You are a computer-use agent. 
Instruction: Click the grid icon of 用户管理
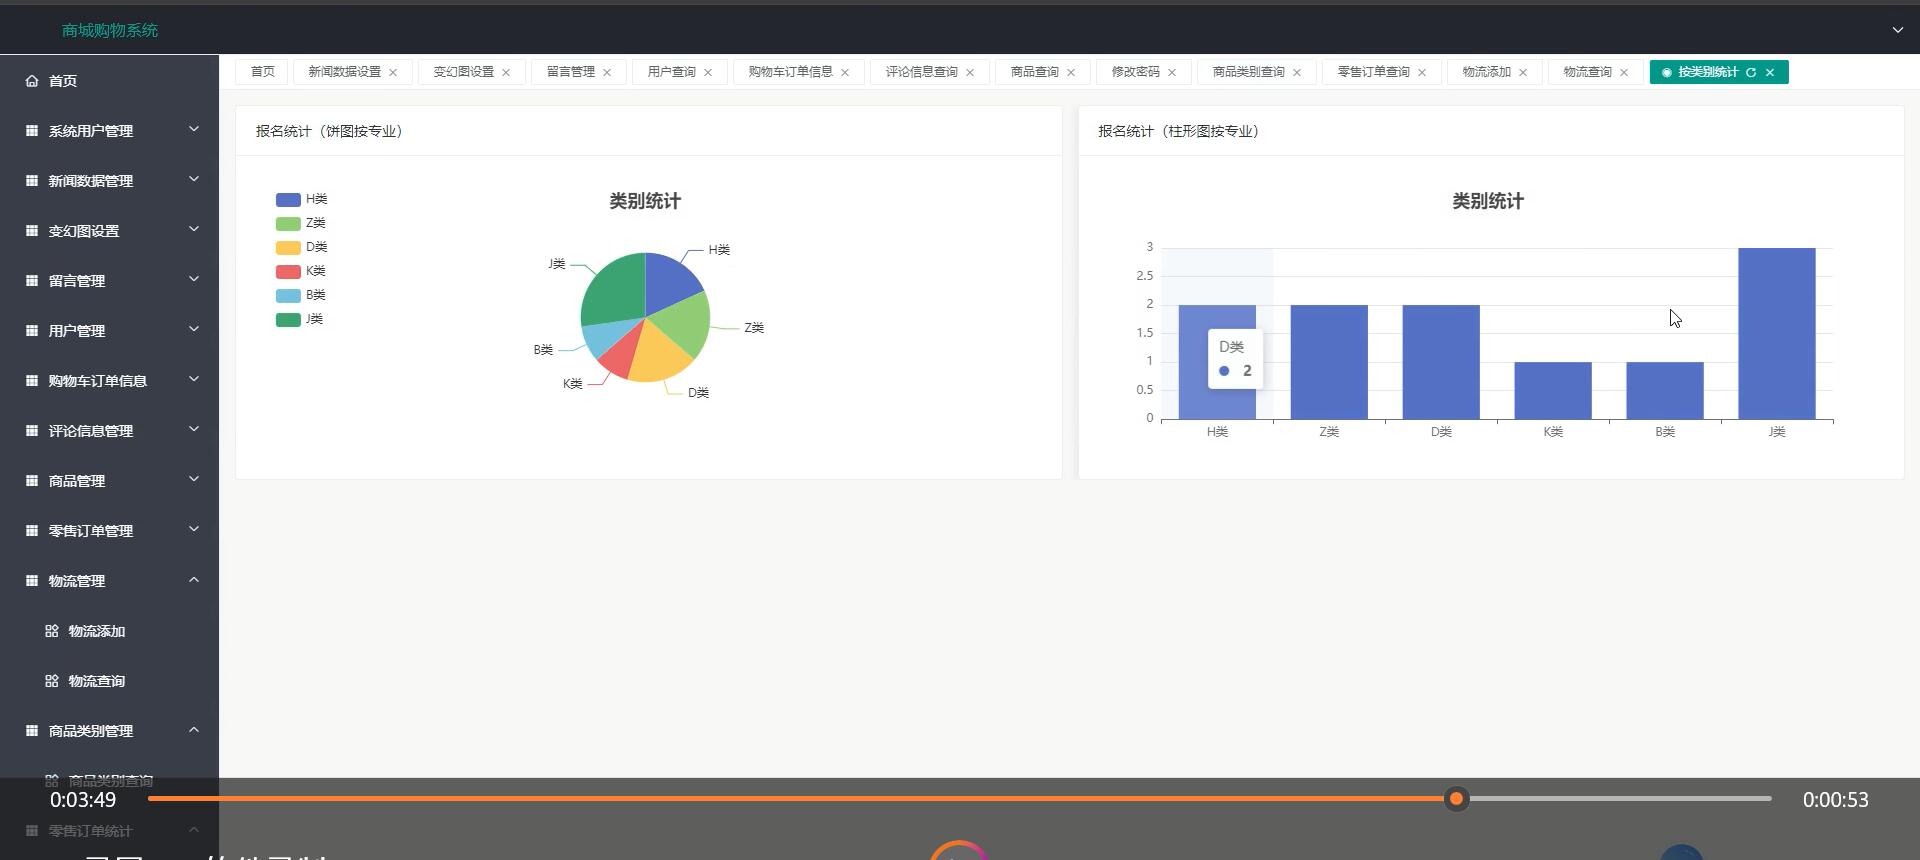(x=32, y=331)
